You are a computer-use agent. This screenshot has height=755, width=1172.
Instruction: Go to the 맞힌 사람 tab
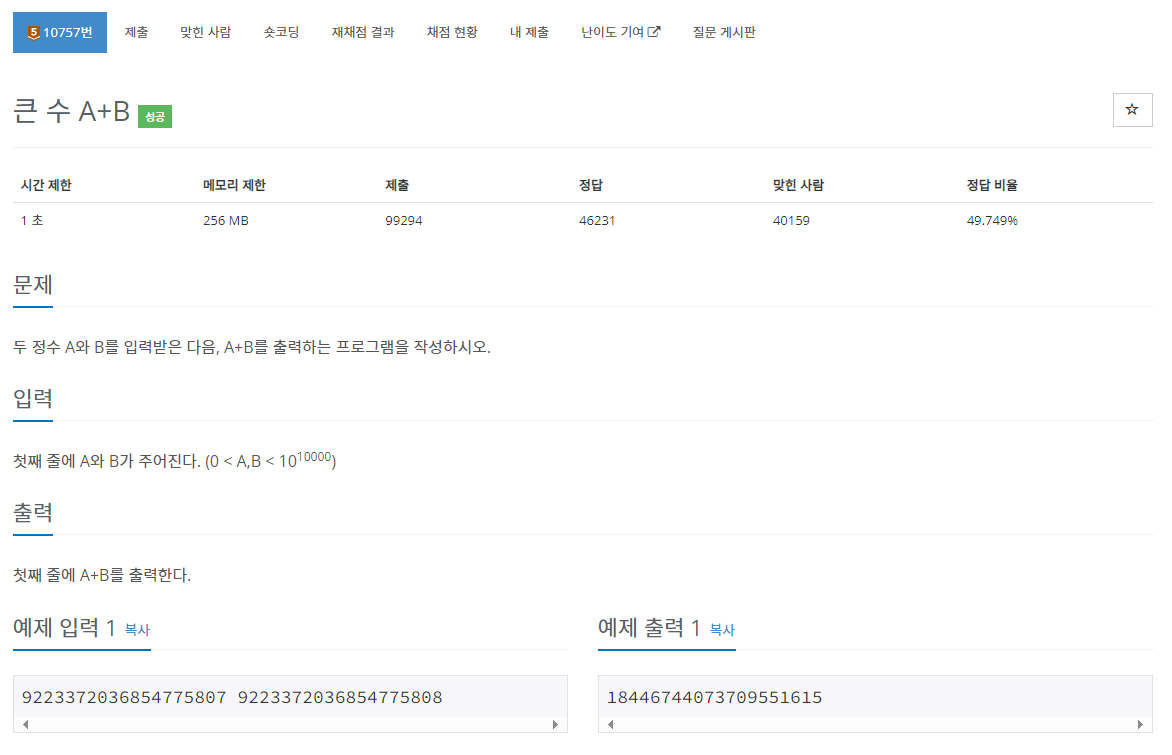pos(206,32)
